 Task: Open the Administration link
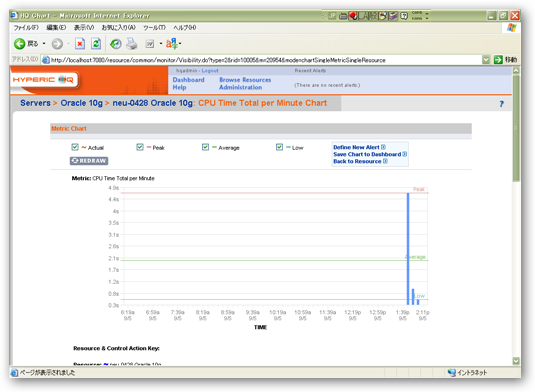241,87
